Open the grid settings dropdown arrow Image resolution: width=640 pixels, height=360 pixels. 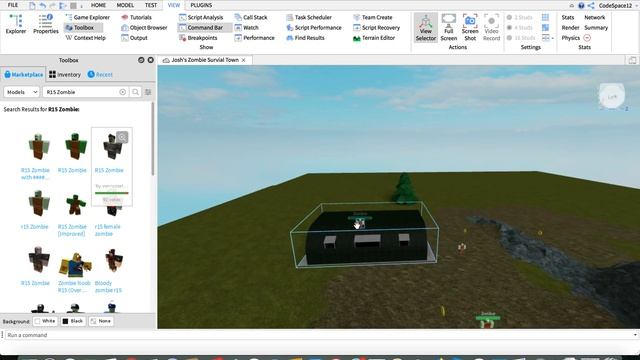click(x=553, y=38)
